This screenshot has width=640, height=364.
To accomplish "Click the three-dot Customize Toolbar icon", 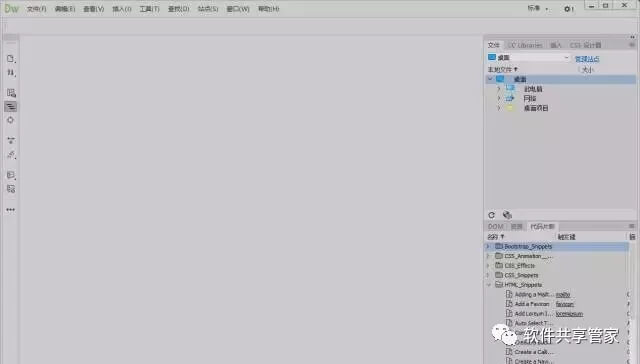I will (11, 210).
